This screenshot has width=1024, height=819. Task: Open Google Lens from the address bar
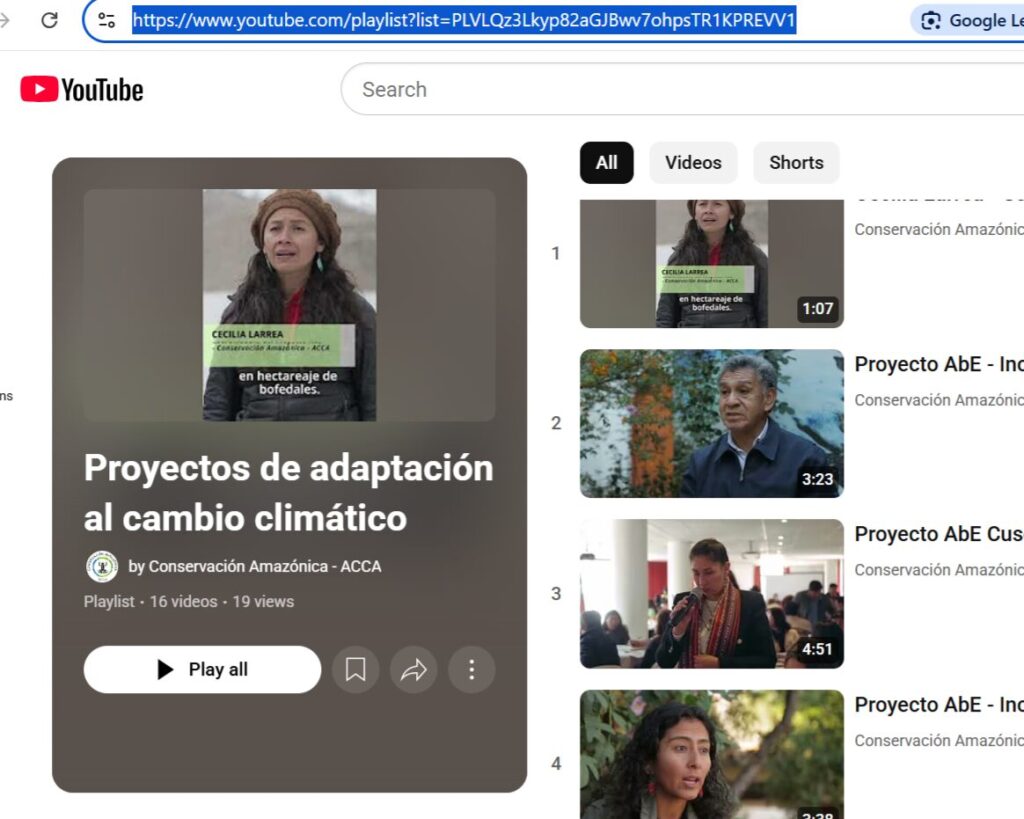pyautogui.click(x=969, y=20)
